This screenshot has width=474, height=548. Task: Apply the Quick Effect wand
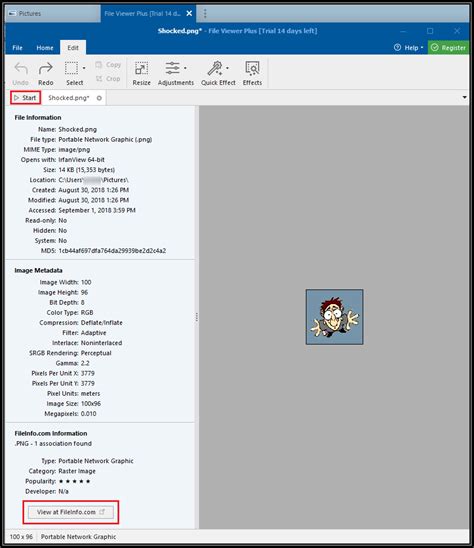tap(215, 68)
